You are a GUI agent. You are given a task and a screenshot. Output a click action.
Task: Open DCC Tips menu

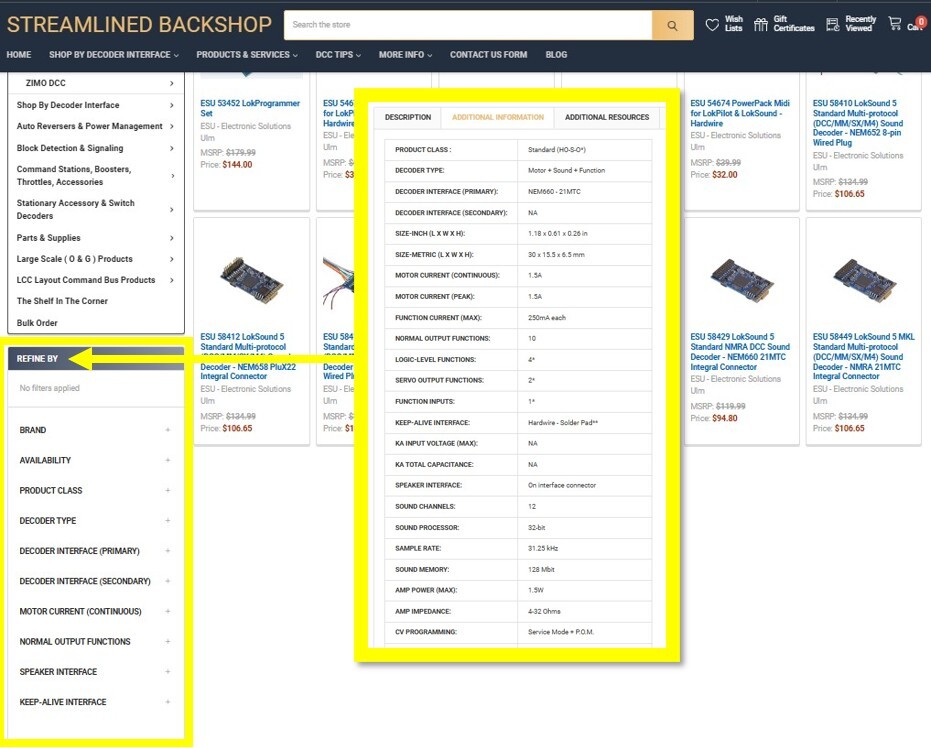click(338, 55)
